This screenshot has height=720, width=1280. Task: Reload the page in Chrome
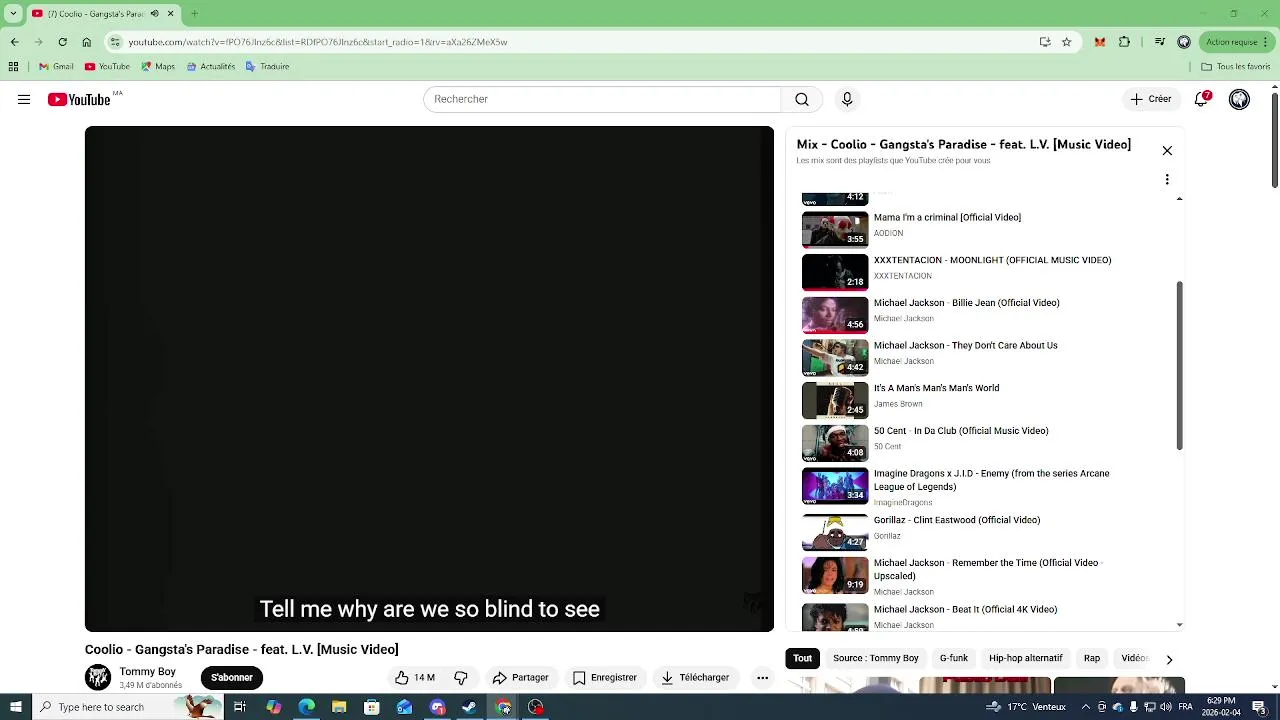pos(62,42)
